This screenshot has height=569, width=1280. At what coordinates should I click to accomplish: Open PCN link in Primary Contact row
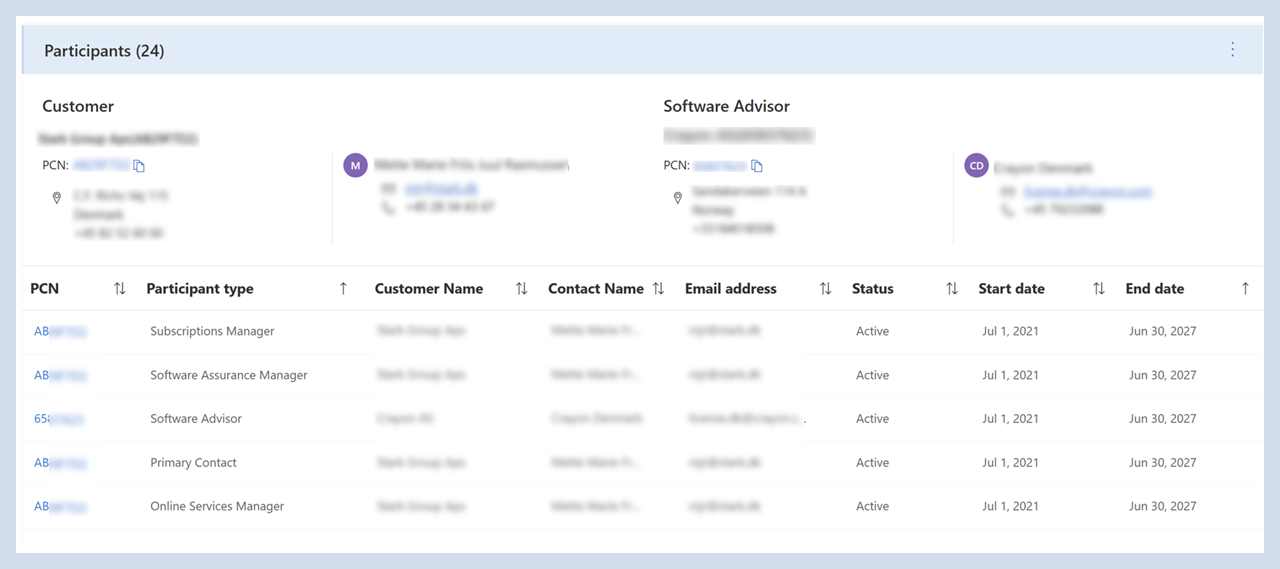click(60, 463)
